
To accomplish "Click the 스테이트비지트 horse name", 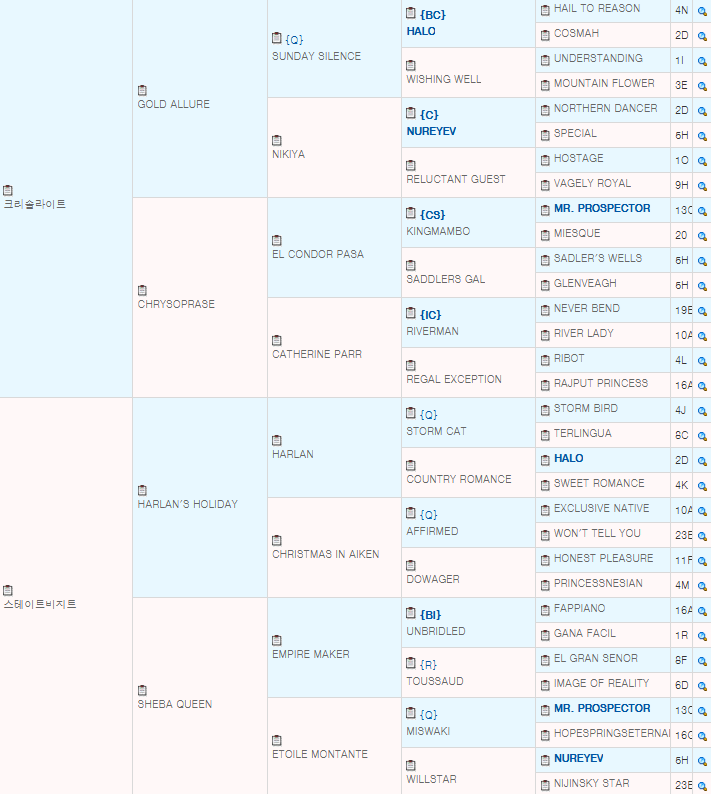I will tap(40, 604).
